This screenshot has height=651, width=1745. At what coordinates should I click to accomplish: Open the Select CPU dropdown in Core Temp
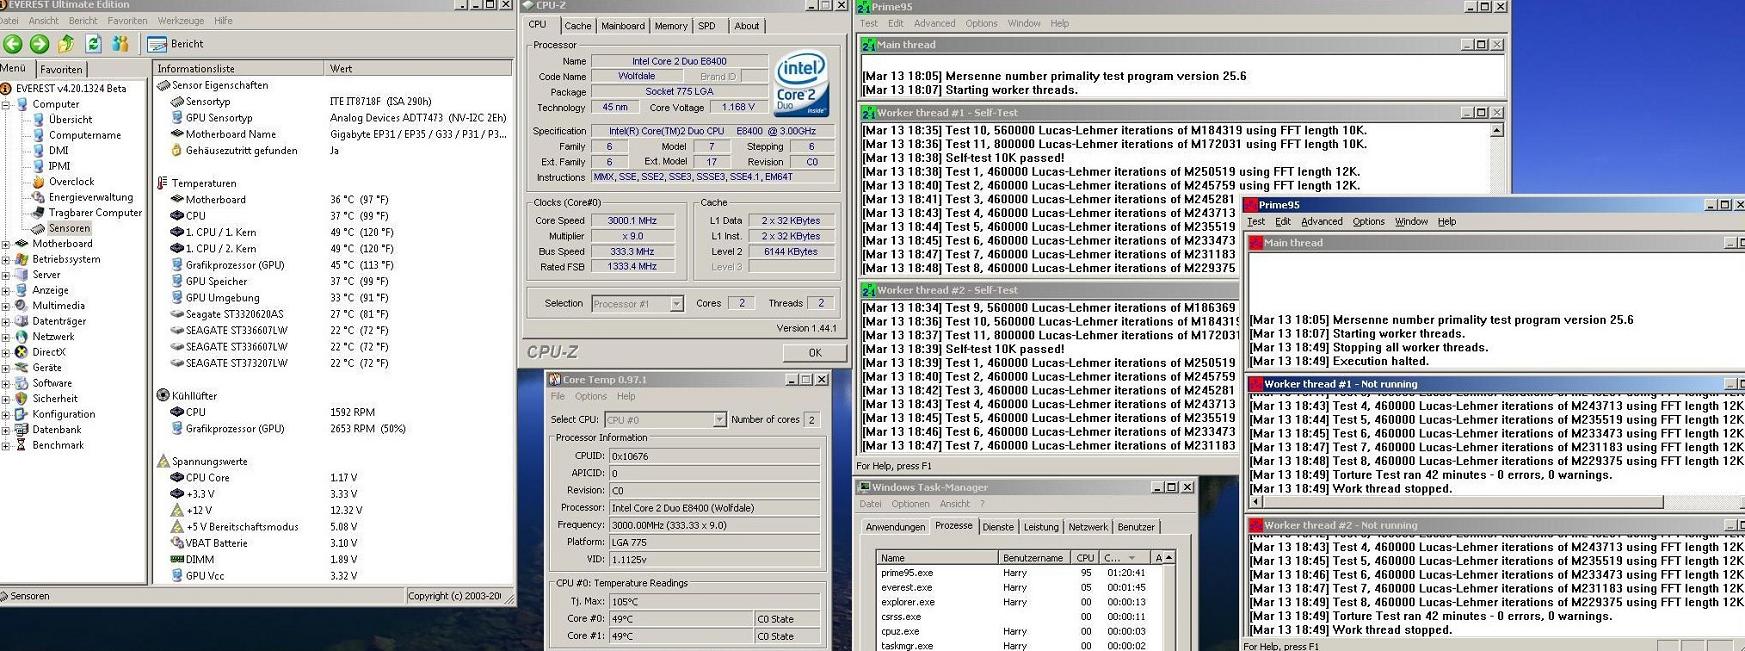(719, 420)
